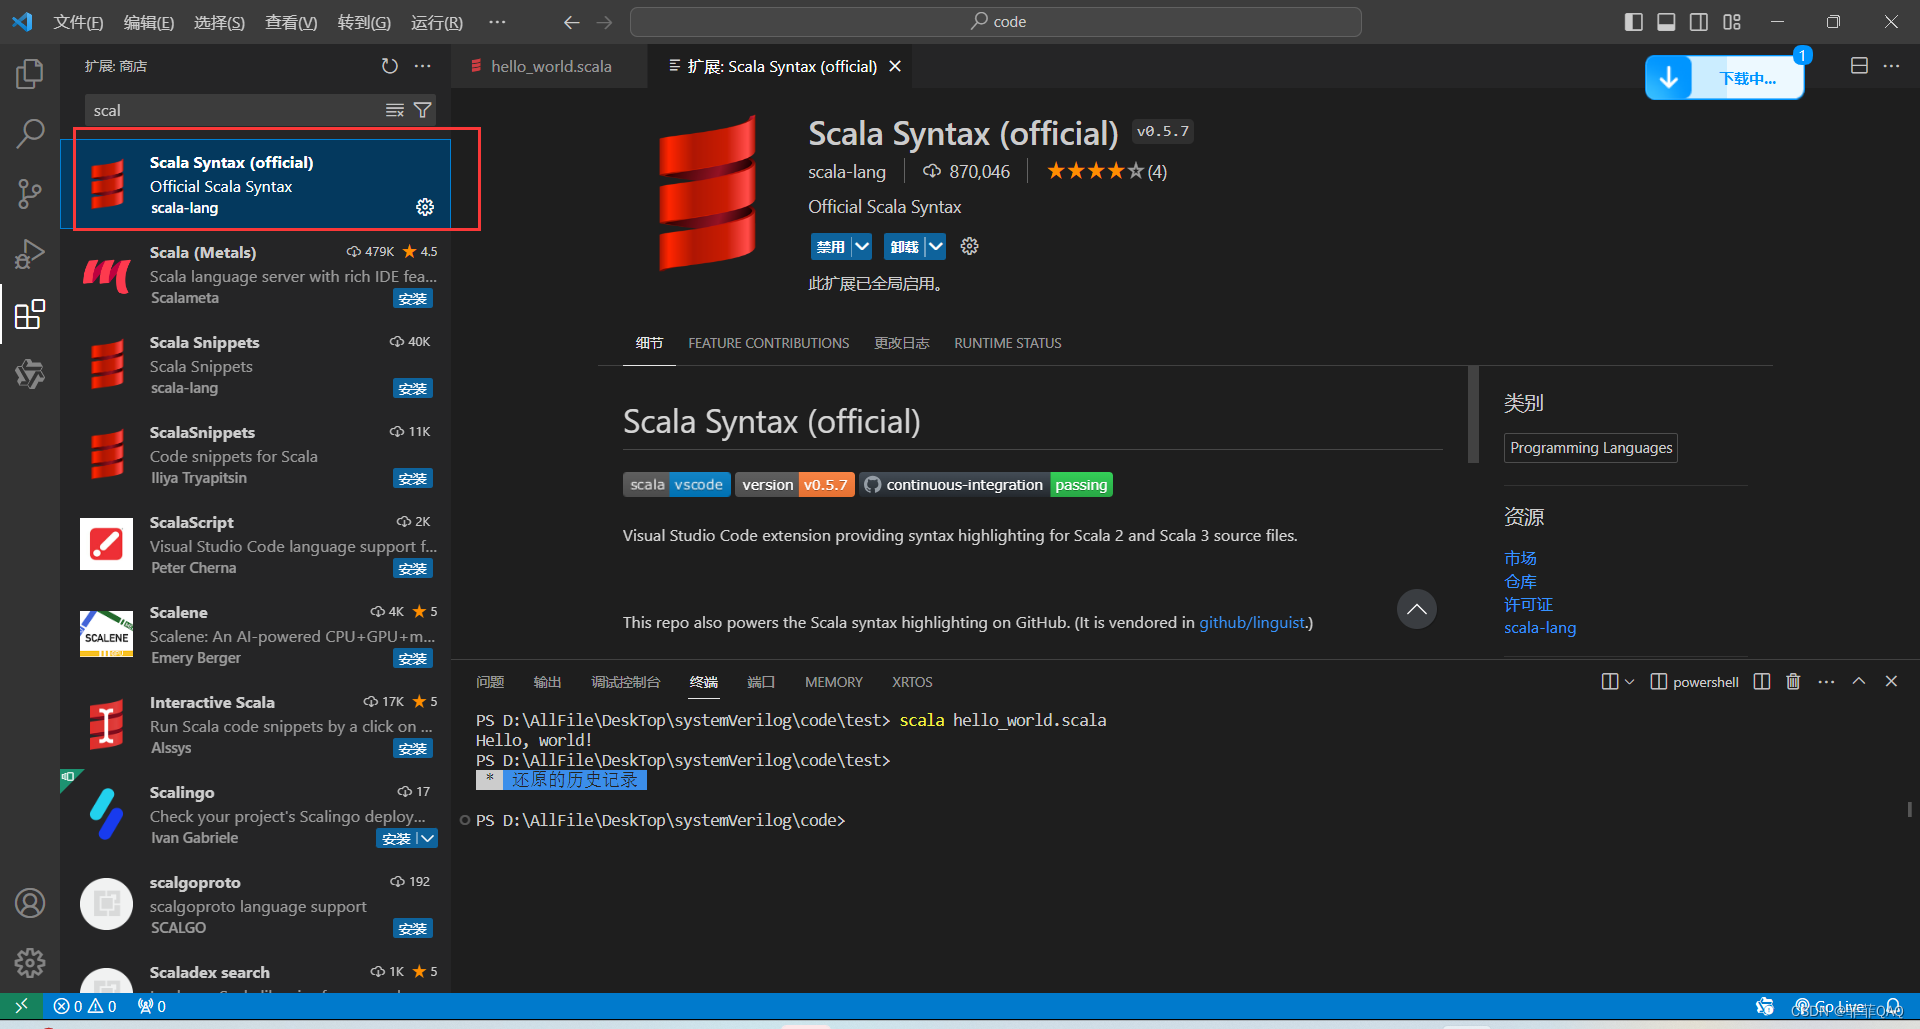
Task: Switch to the 问题 panel tab
Action: [490, 682]
